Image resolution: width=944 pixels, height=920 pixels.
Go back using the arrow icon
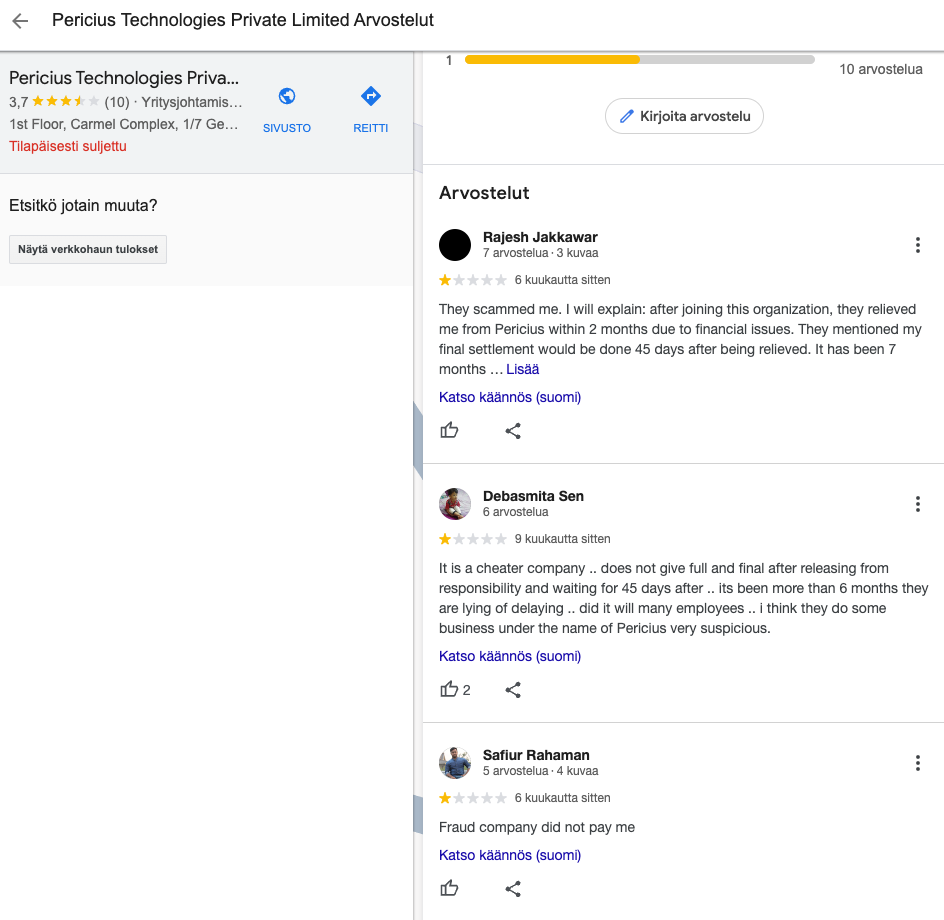[x=20, y=21]
